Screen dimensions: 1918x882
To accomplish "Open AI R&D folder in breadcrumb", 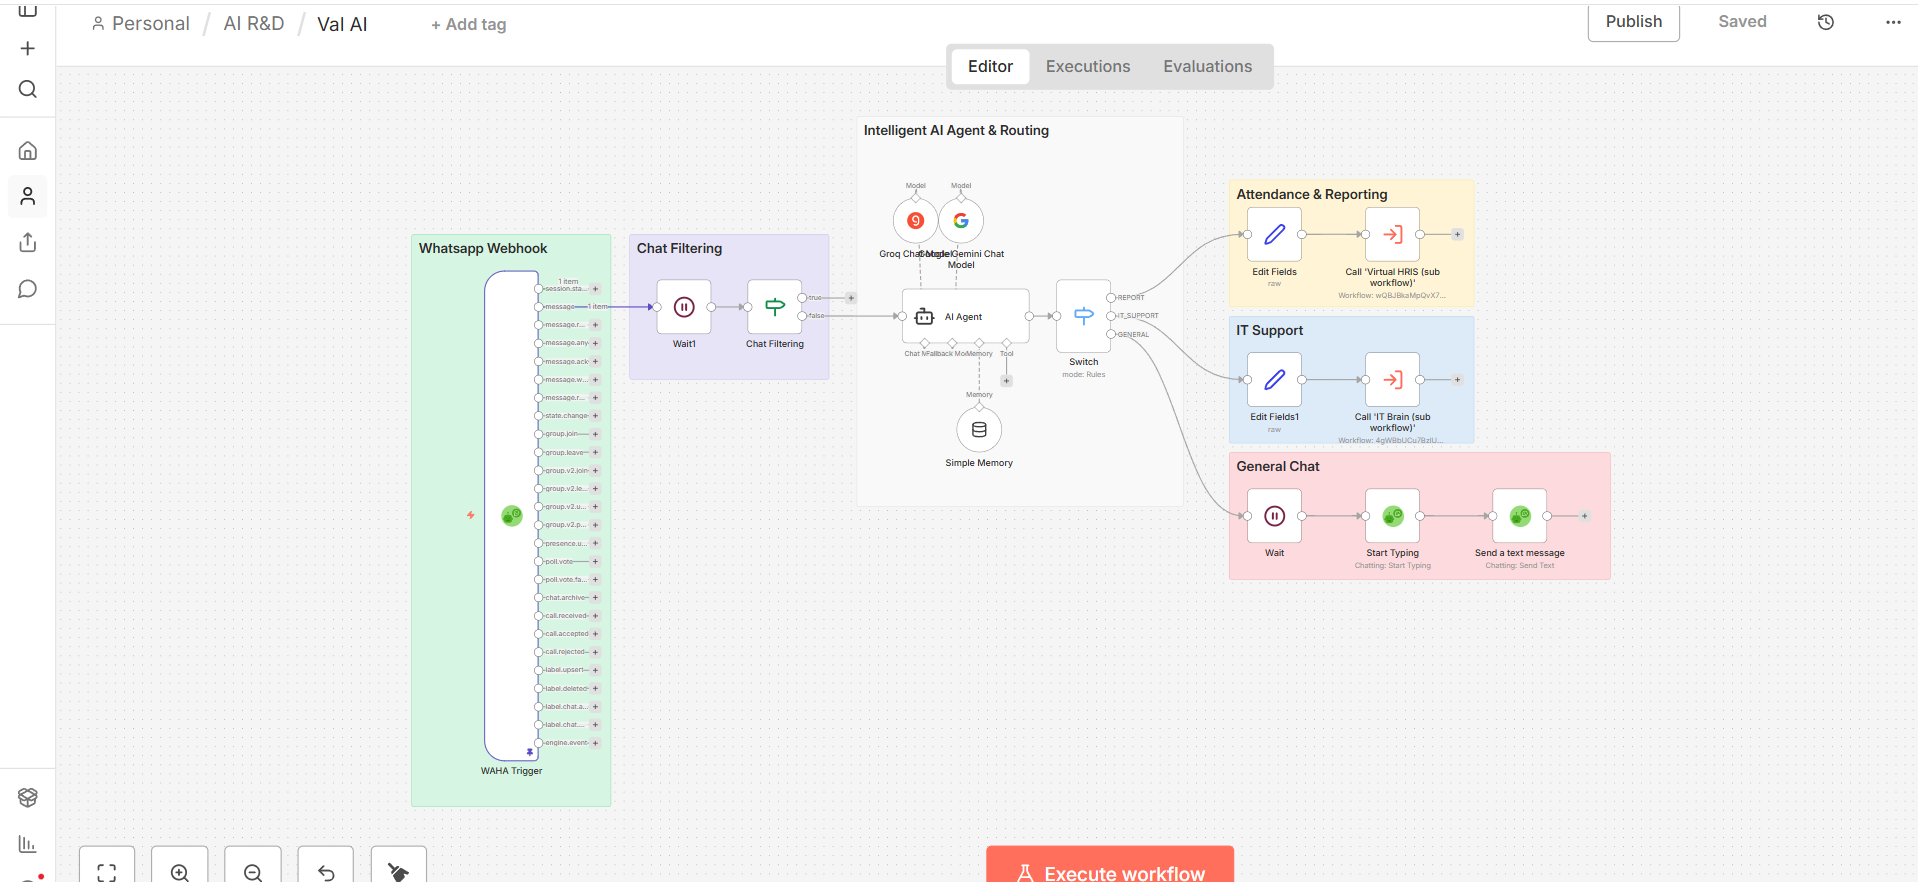I will click(254, 24).
